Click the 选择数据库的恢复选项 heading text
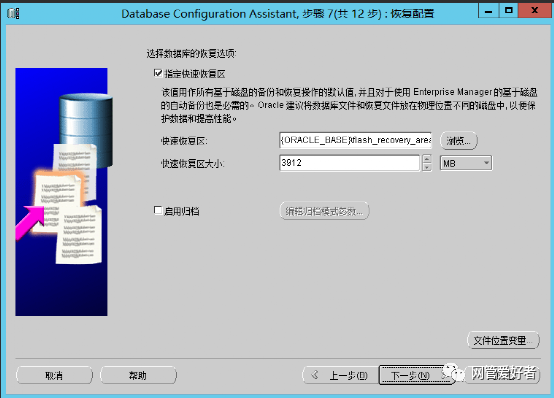Viewport: 554px width, 398px height. click(191, 54)
